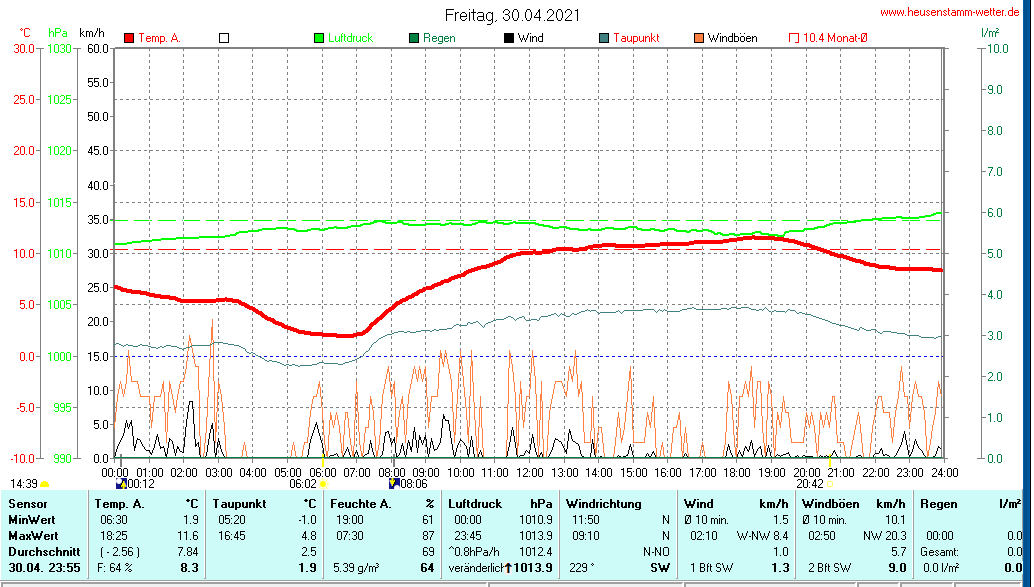This screenshot has width=1034, height=587.
Task: Click the empty white legend box
Action: point(224,38)
